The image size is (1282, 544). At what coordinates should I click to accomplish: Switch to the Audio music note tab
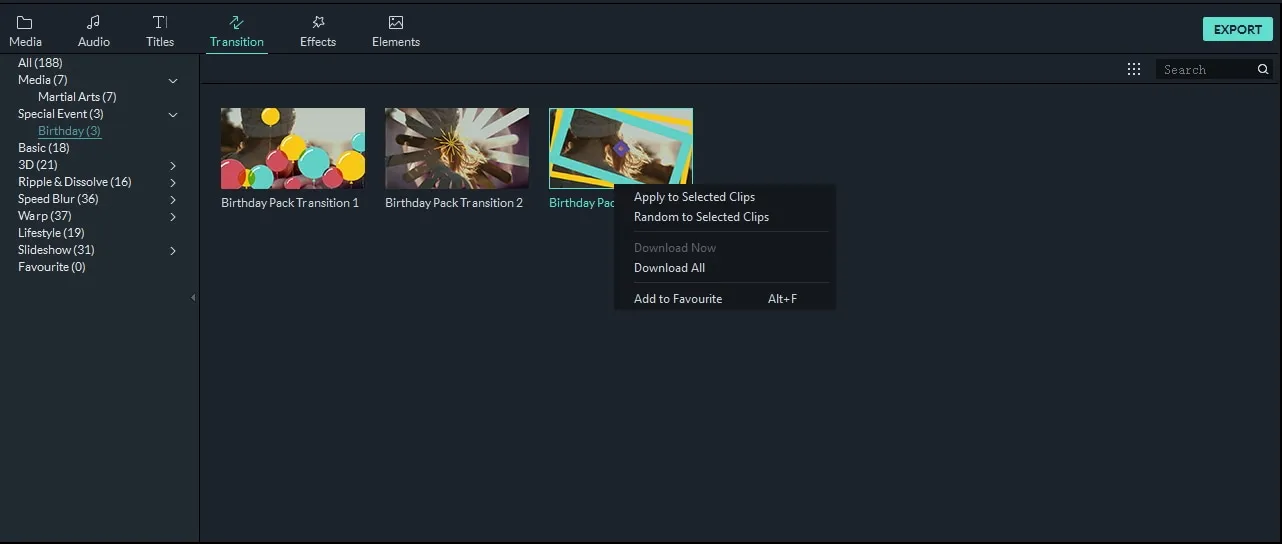point(94,31)
